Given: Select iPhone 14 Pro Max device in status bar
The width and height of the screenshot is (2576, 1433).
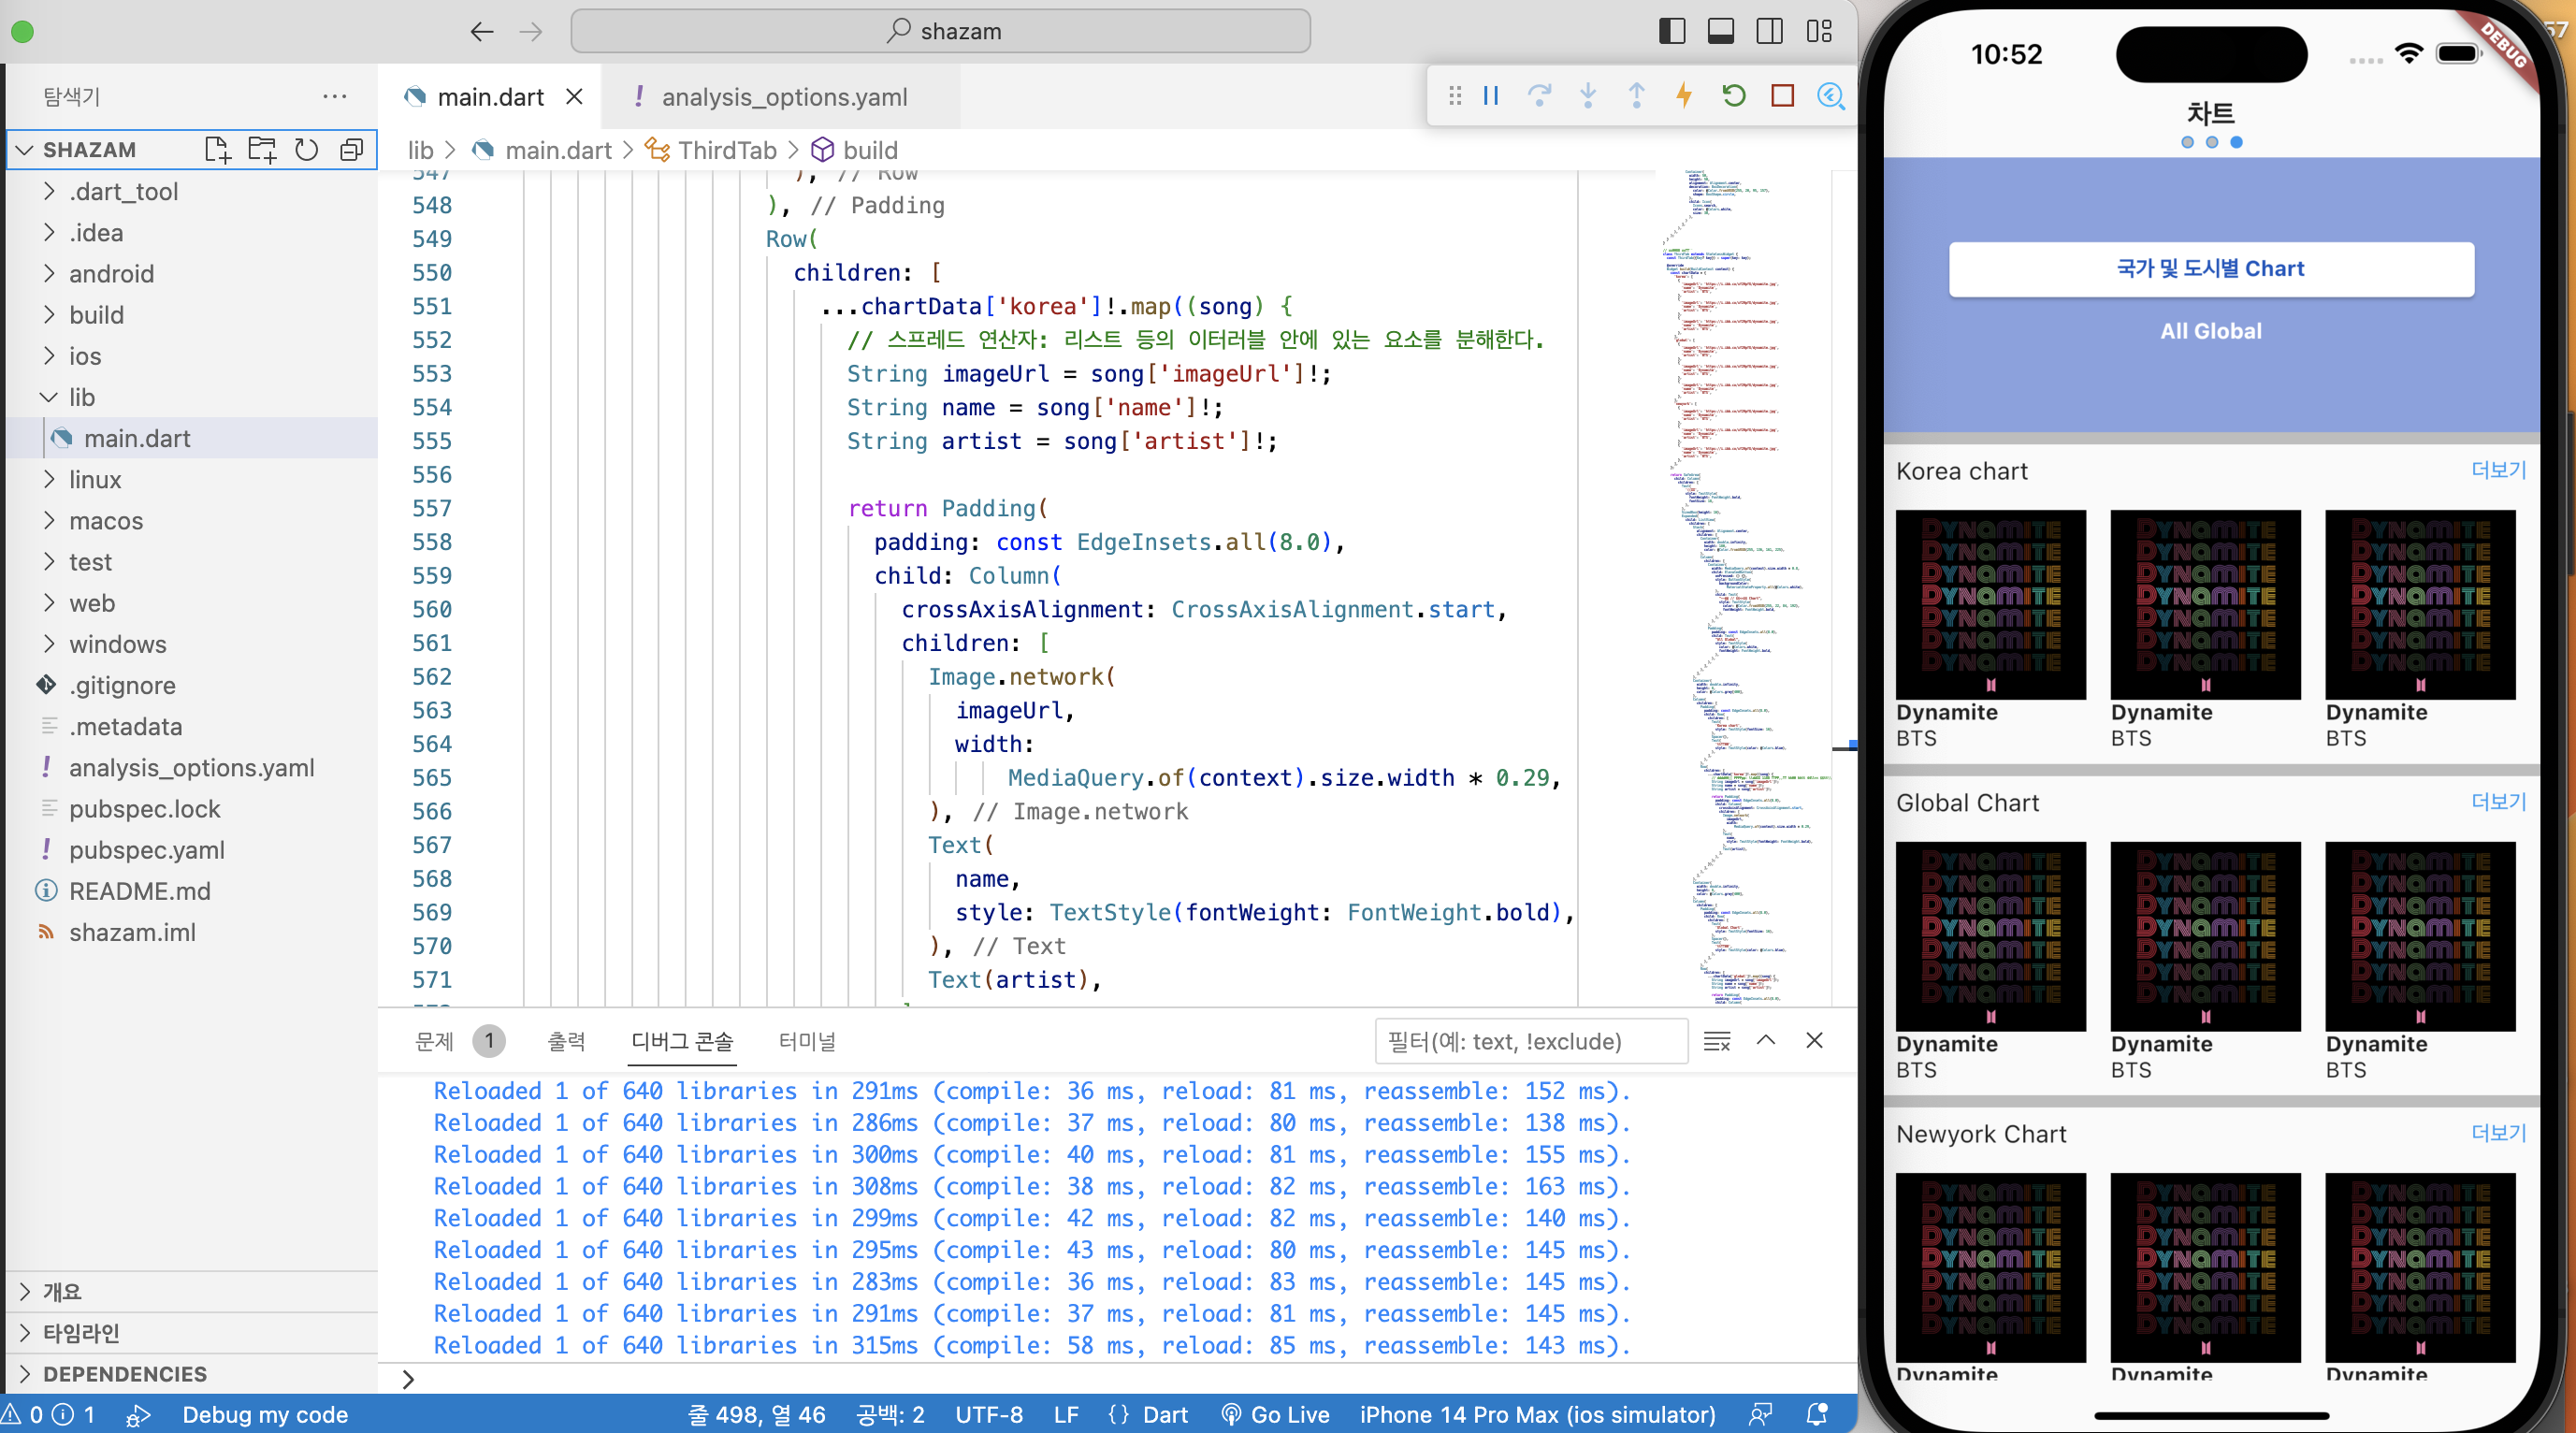Looking at the screenshot, I should point(1537,1414).
